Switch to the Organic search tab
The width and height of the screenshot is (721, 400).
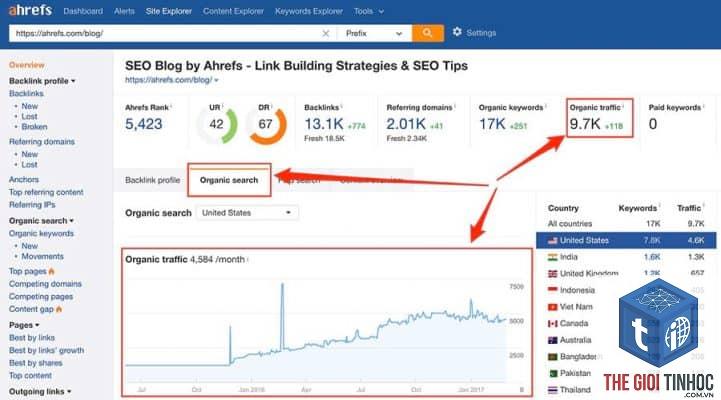(229, 180)
